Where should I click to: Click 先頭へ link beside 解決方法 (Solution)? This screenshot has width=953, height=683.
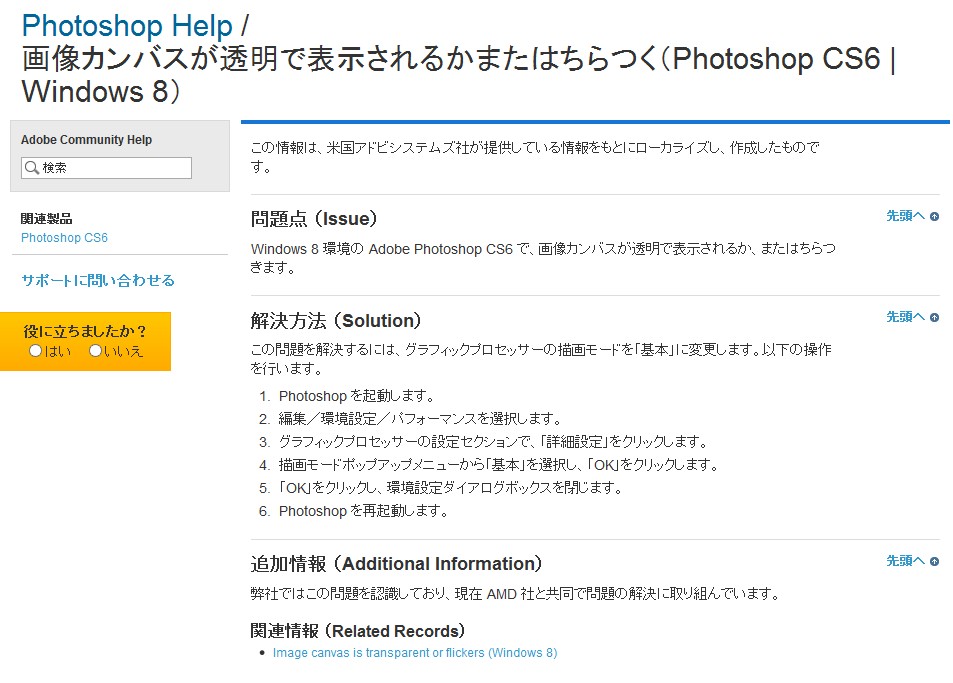[905, 317]
